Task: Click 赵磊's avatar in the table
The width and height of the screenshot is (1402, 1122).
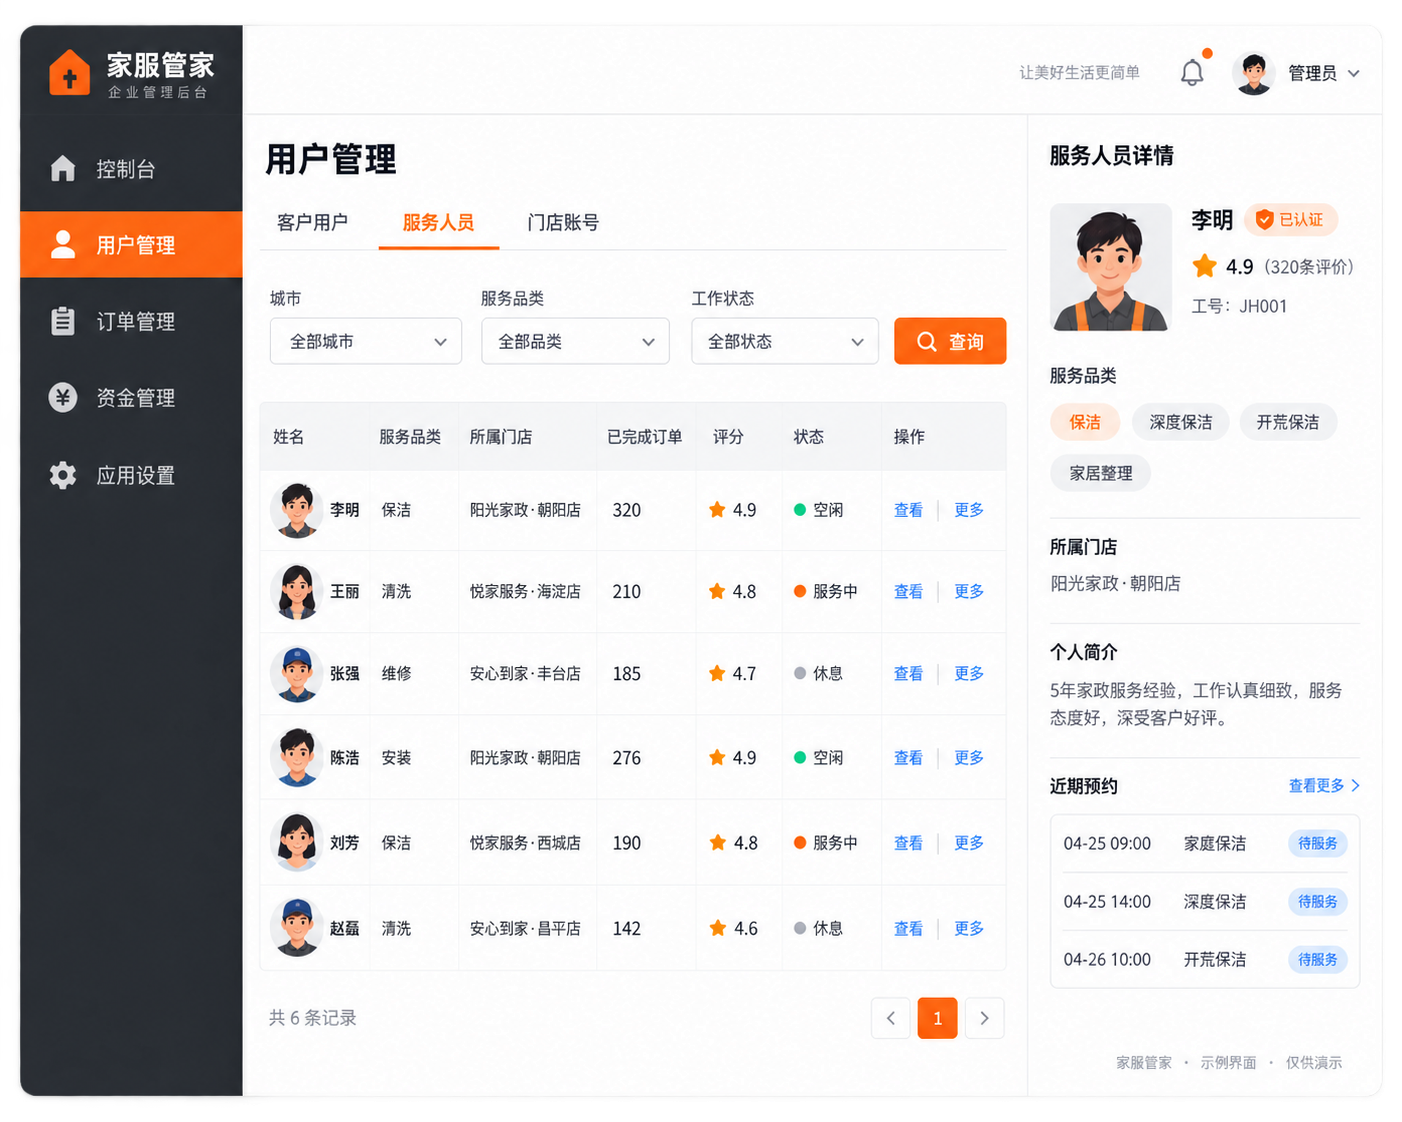Action: click(x=296, y=928)
